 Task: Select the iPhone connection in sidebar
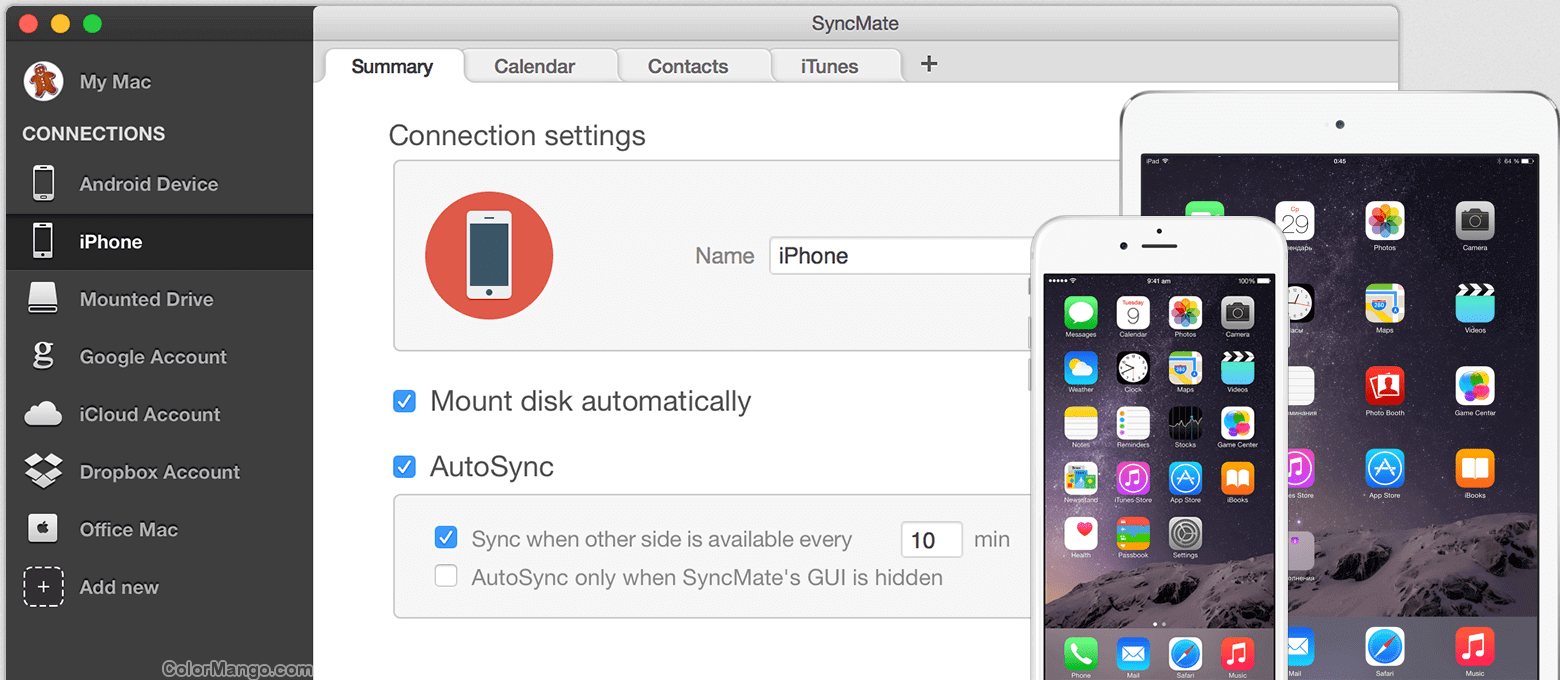[x=110, y=241]
